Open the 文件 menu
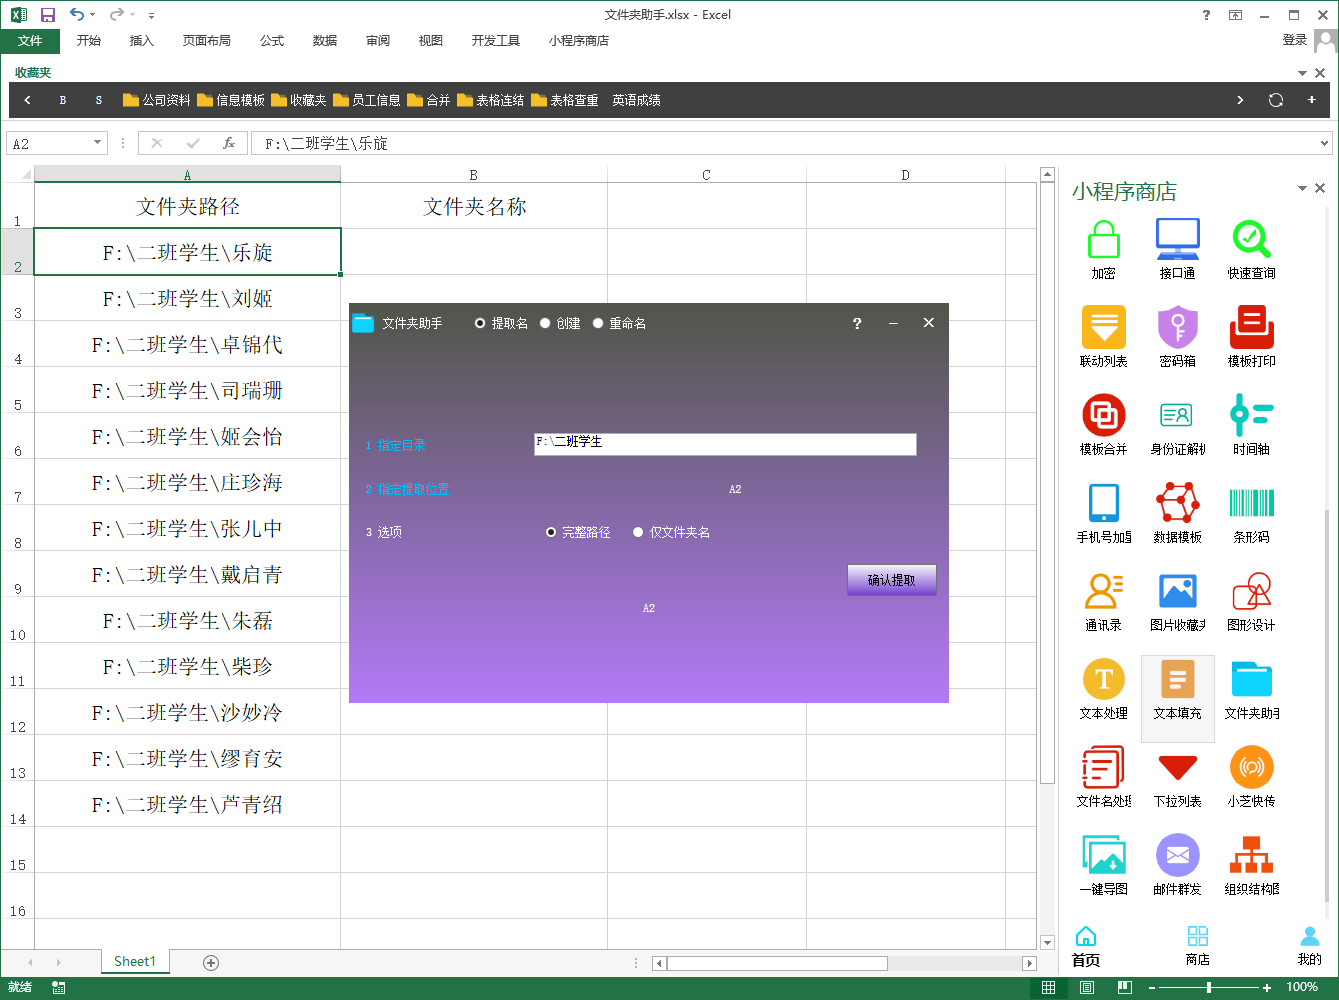The width and height of the screenshot is (1339, 1000). [x=30, y=41]
